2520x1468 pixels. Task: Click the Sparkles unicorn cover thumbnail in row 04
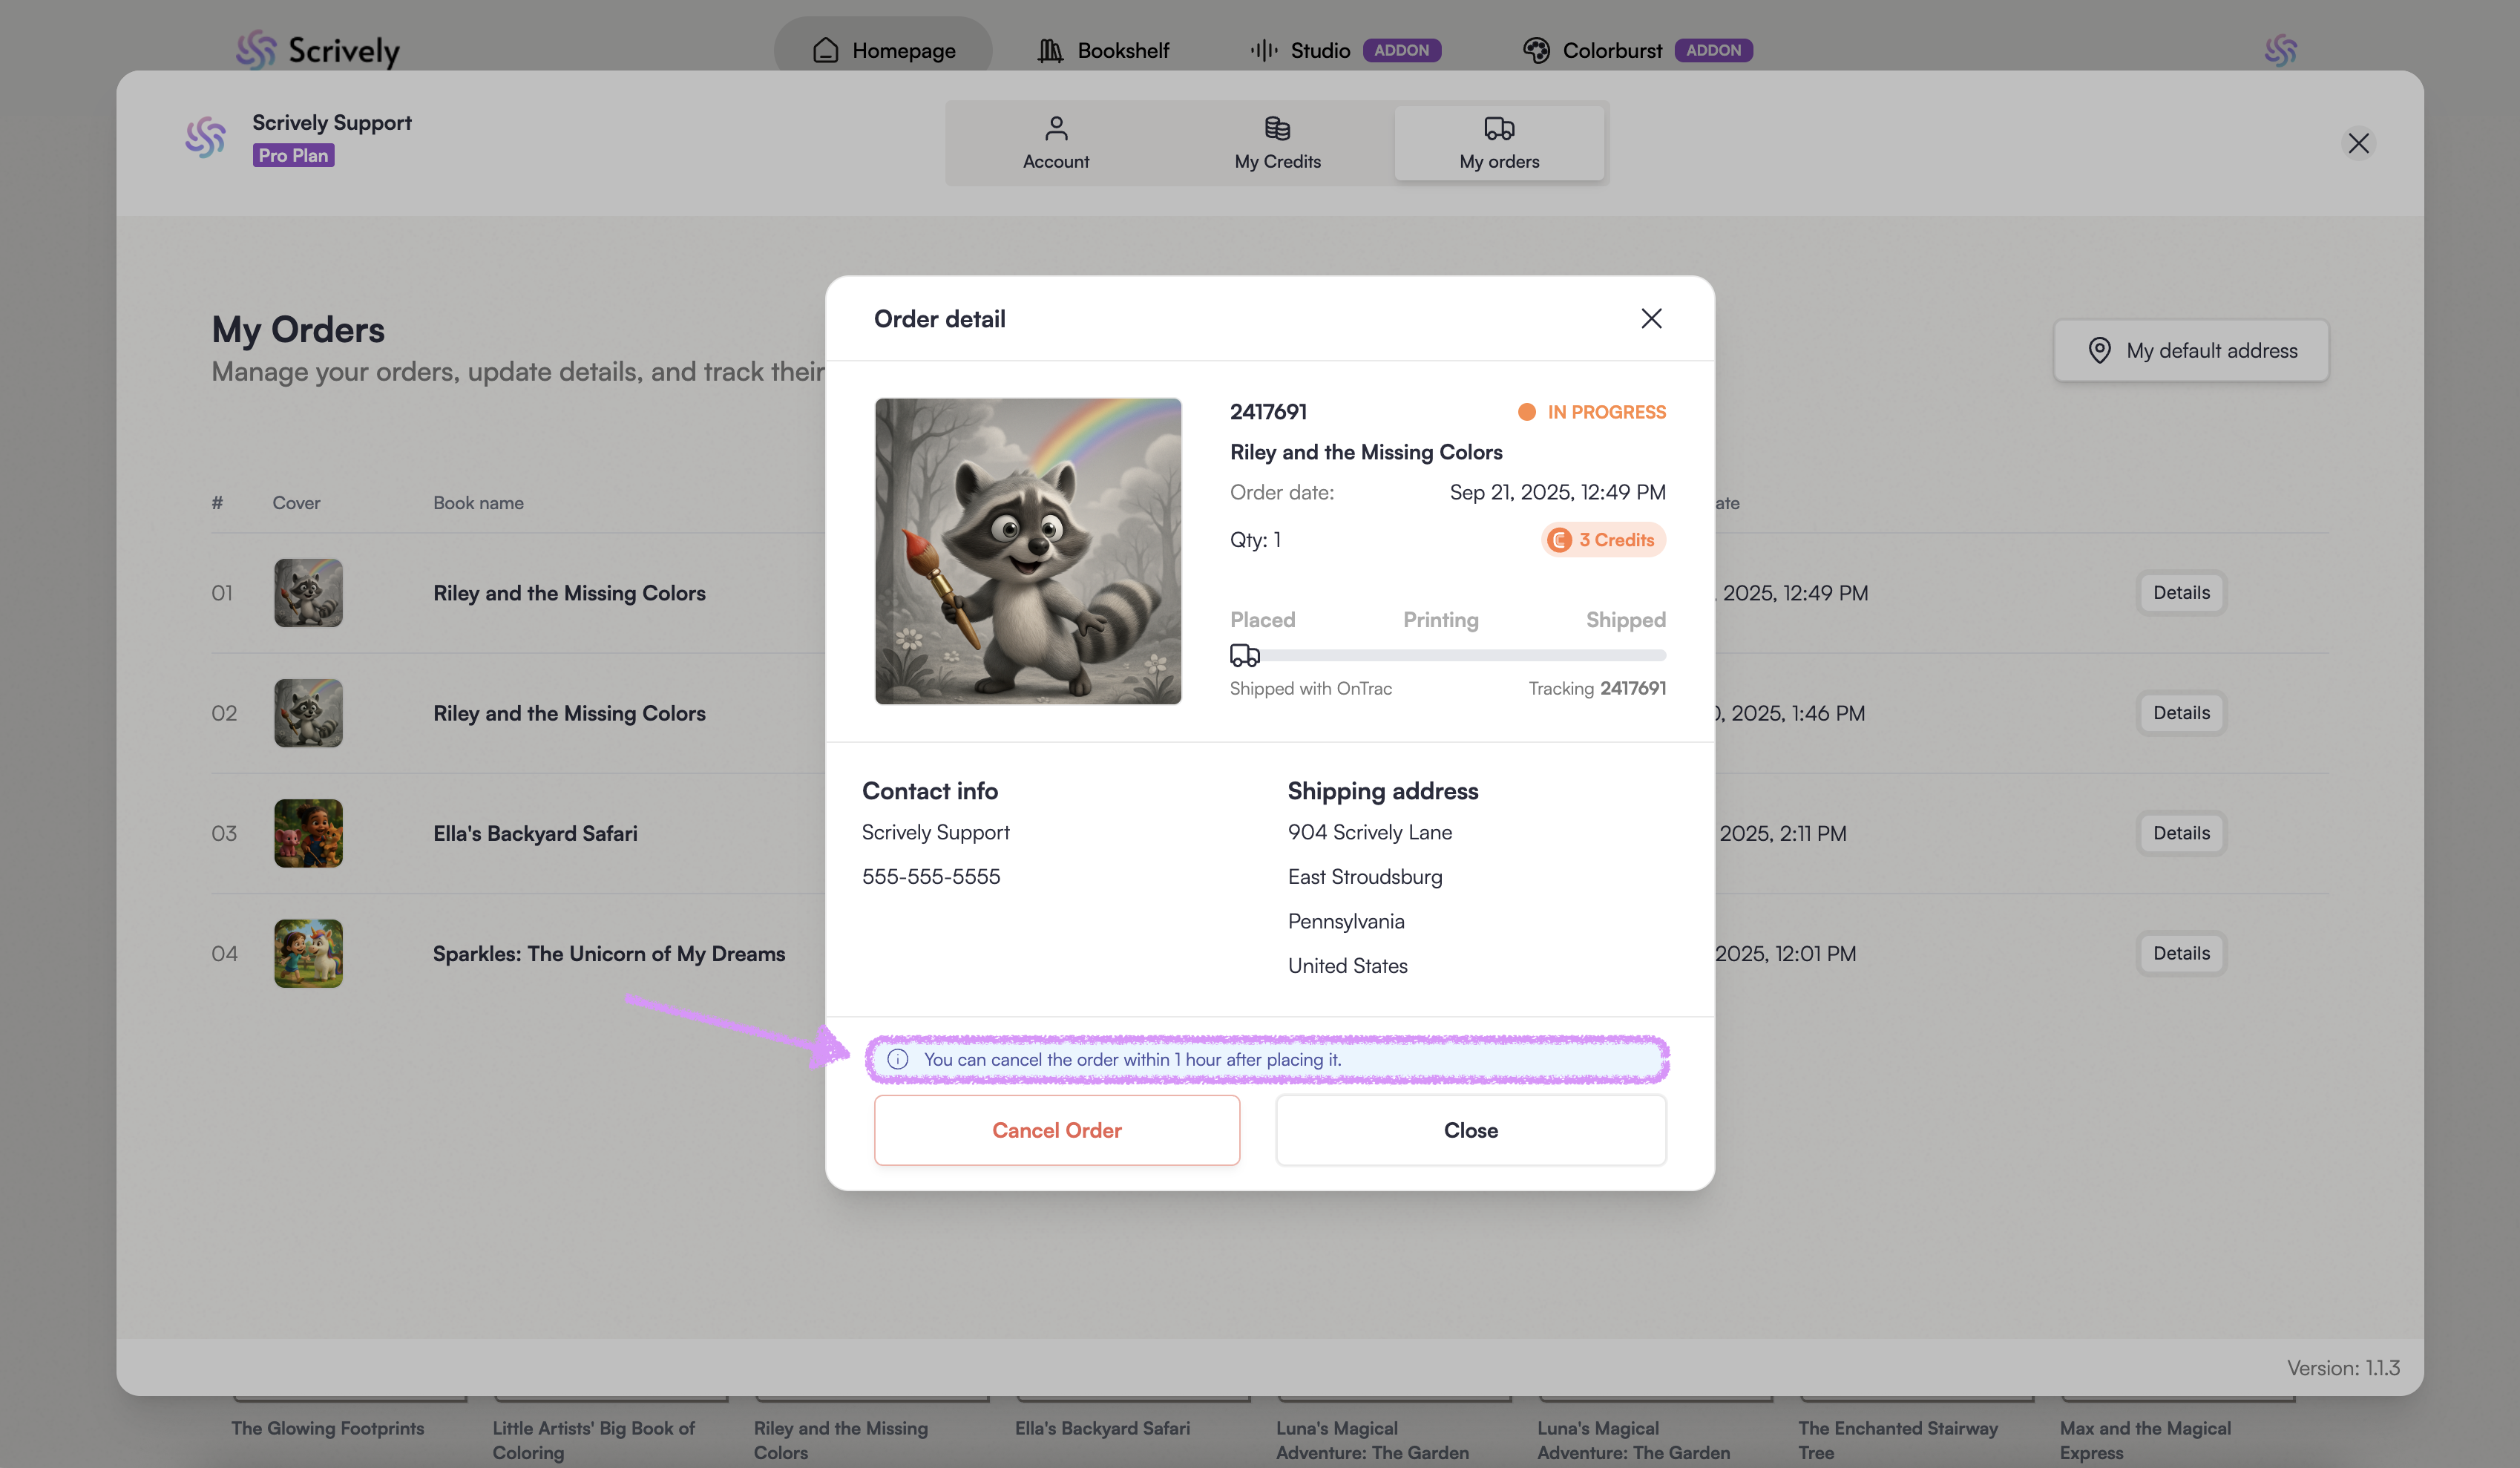pos(308,953)
